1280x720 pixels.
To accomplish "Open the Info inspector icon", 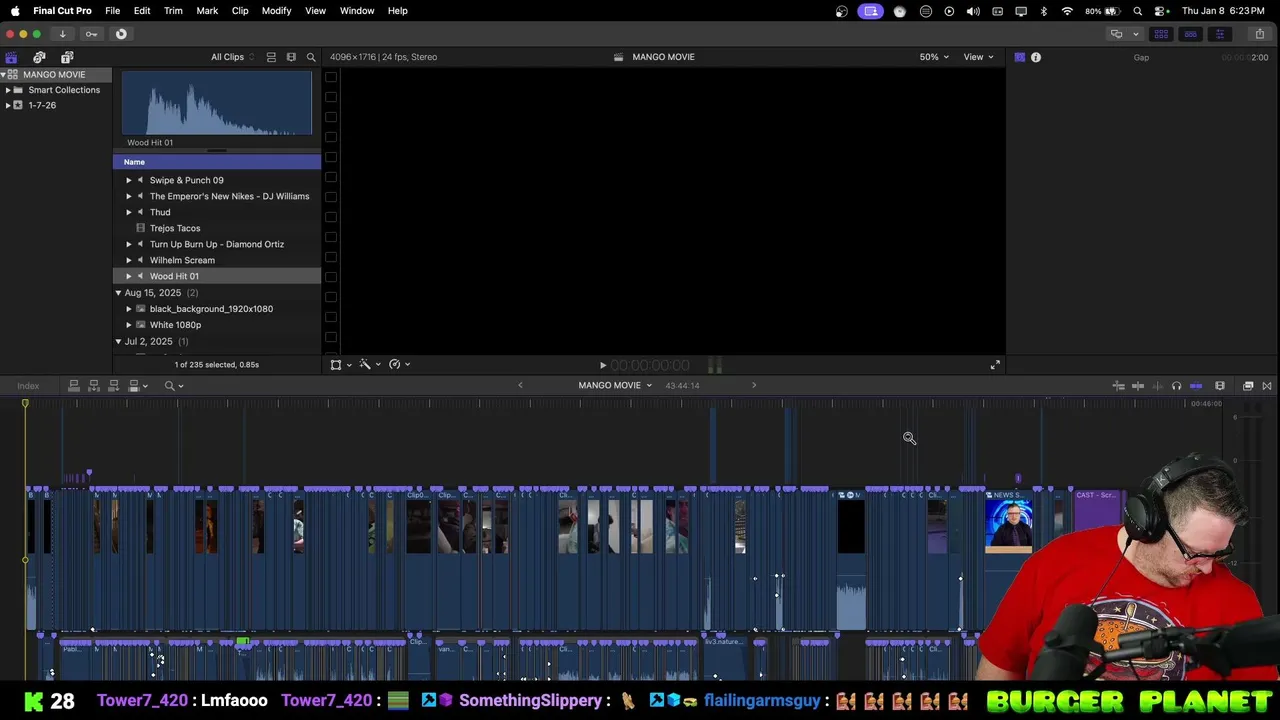I will tap(1036, 57).
